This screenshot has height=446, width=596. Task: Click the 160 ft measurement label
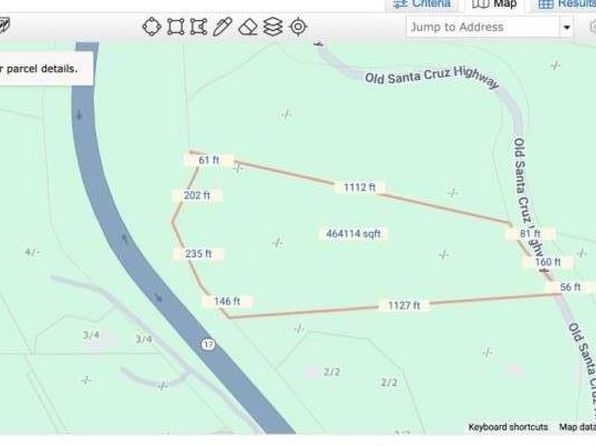pyautogui.click(x=548, y=262)
